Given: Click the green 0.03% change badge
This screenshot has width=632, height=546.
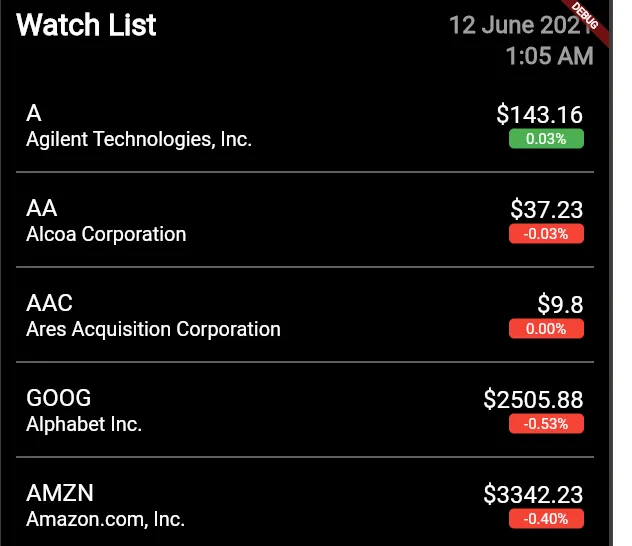Looking at the screenshot, I should 546,139.
